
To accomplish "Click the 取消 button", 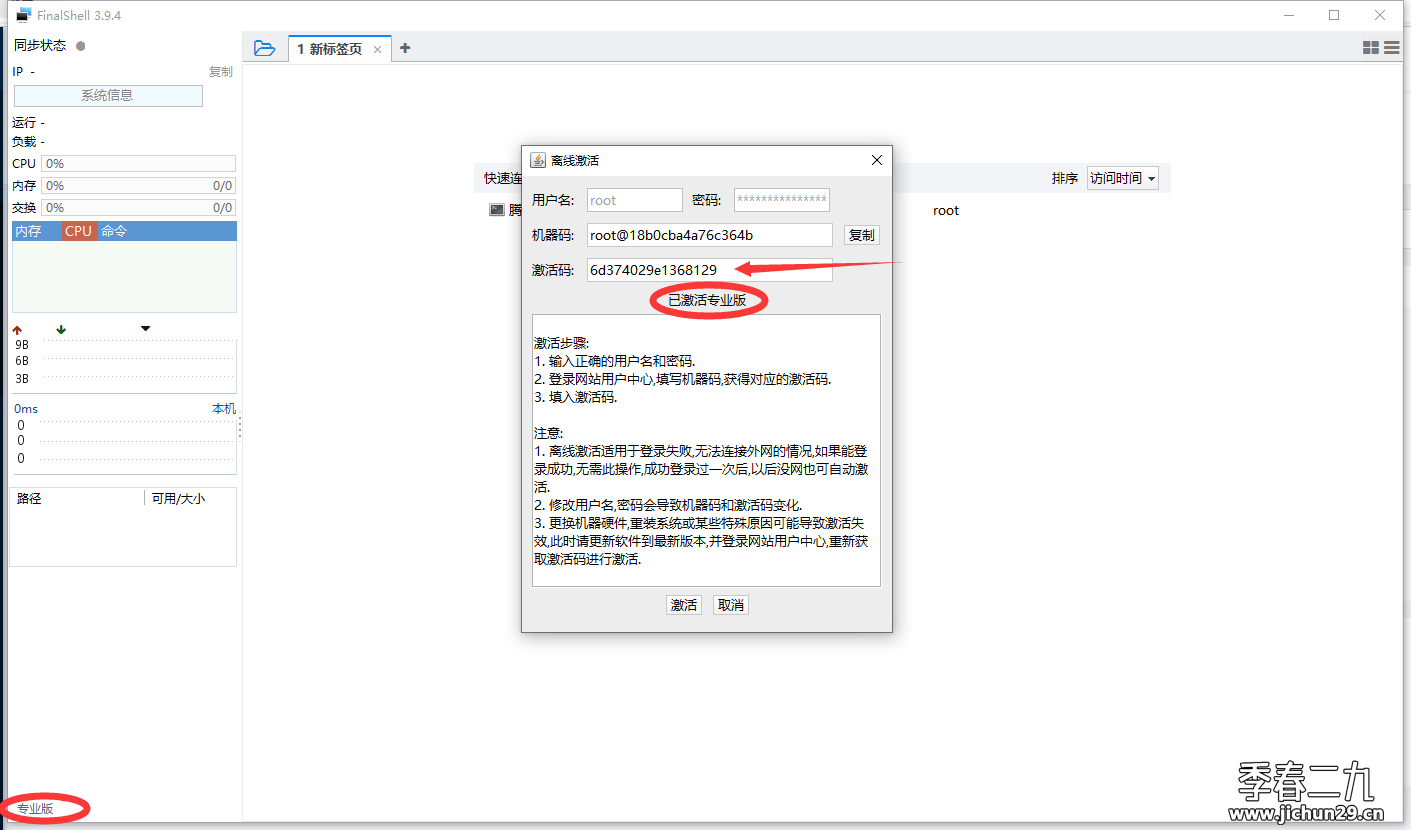I will point(731,605).
